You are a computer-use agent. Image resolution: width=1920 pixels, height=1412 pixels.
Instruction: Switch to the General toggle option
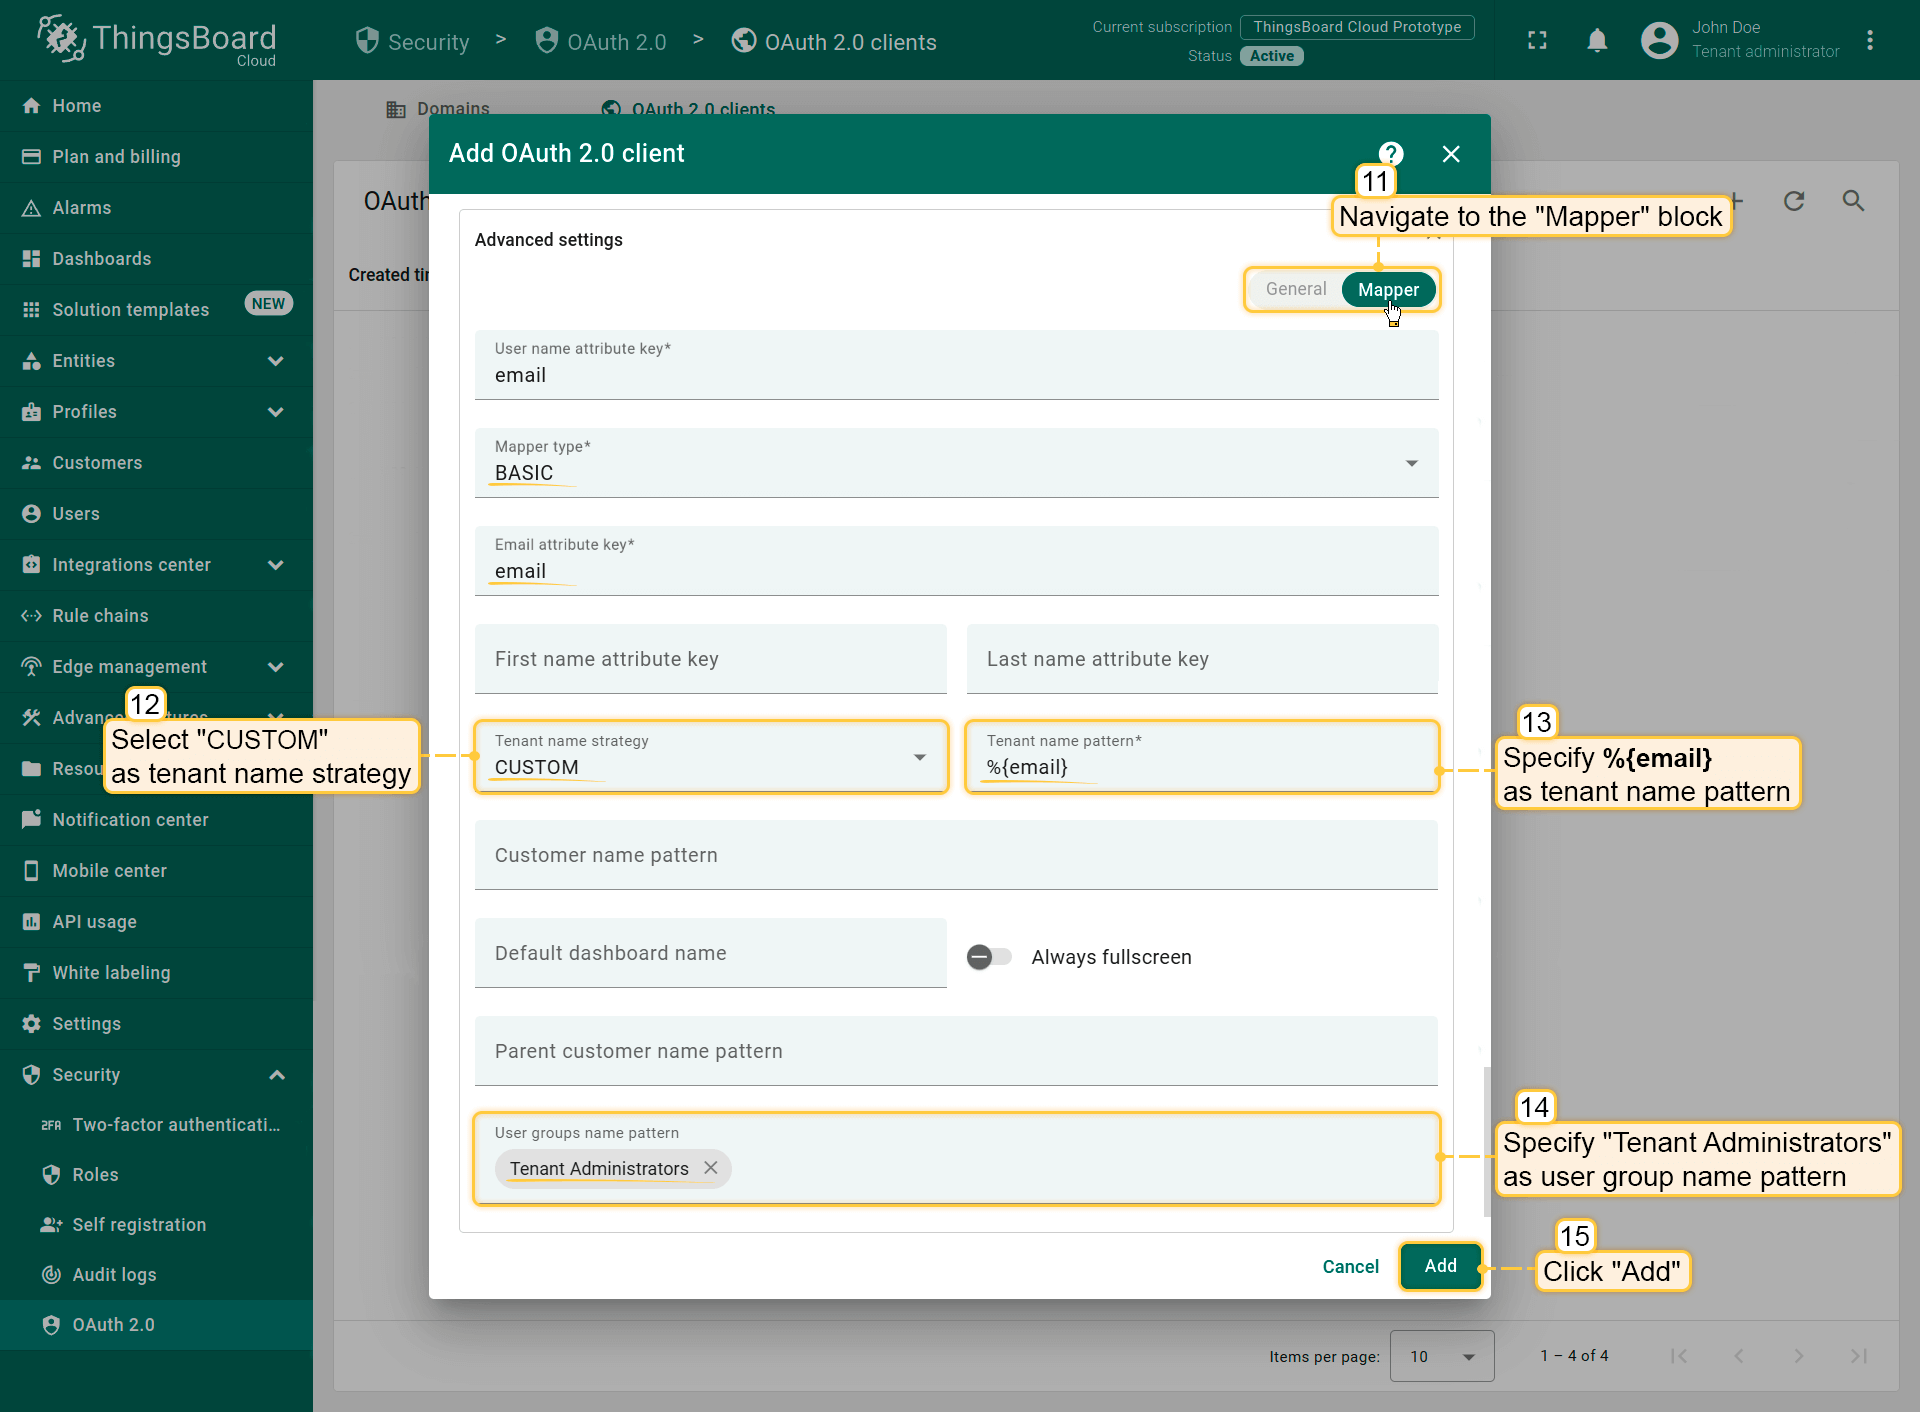1295,289
